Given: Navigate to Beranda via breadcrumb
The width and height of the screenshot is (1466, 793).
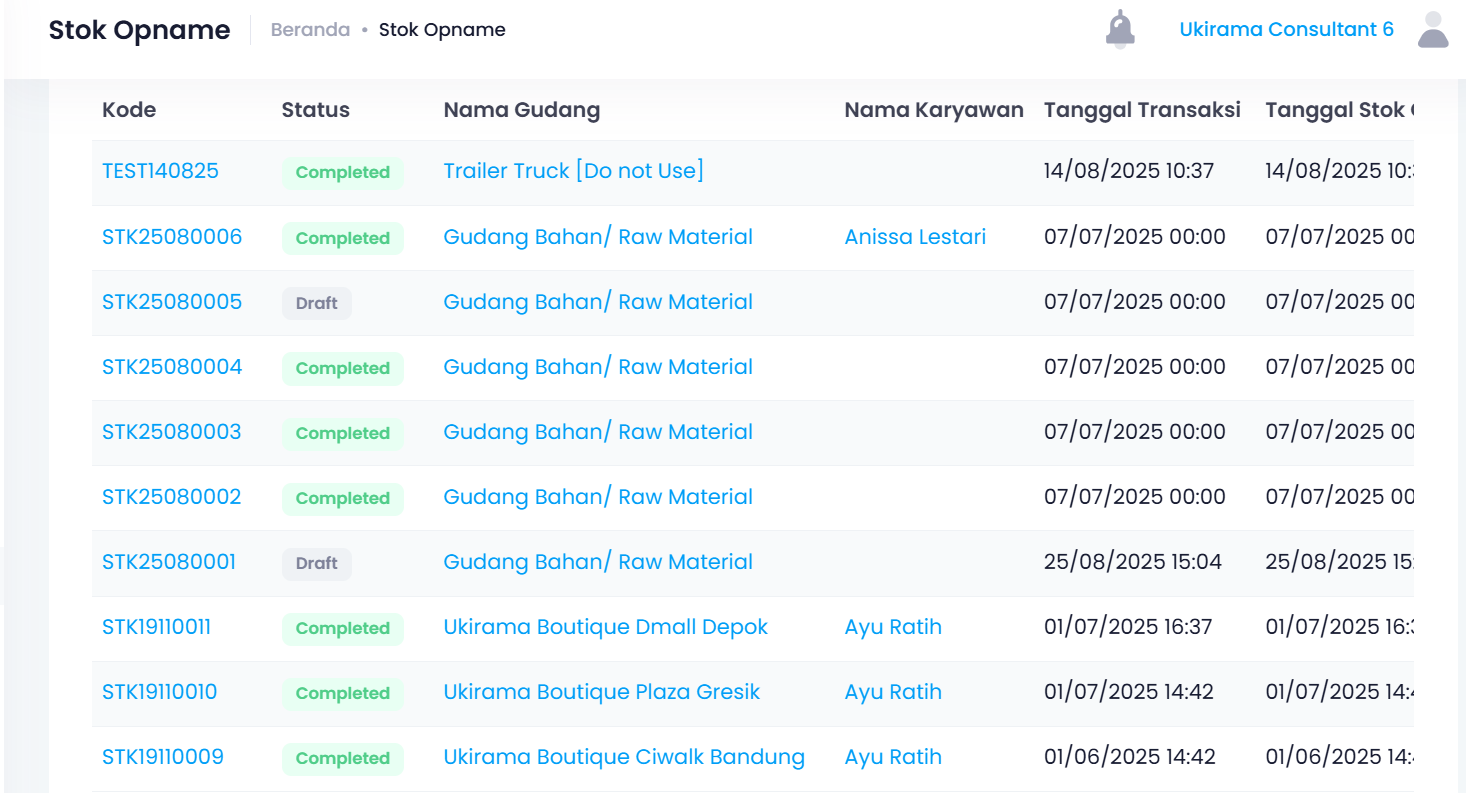Looking at the screenshot, I should point(309,29).
